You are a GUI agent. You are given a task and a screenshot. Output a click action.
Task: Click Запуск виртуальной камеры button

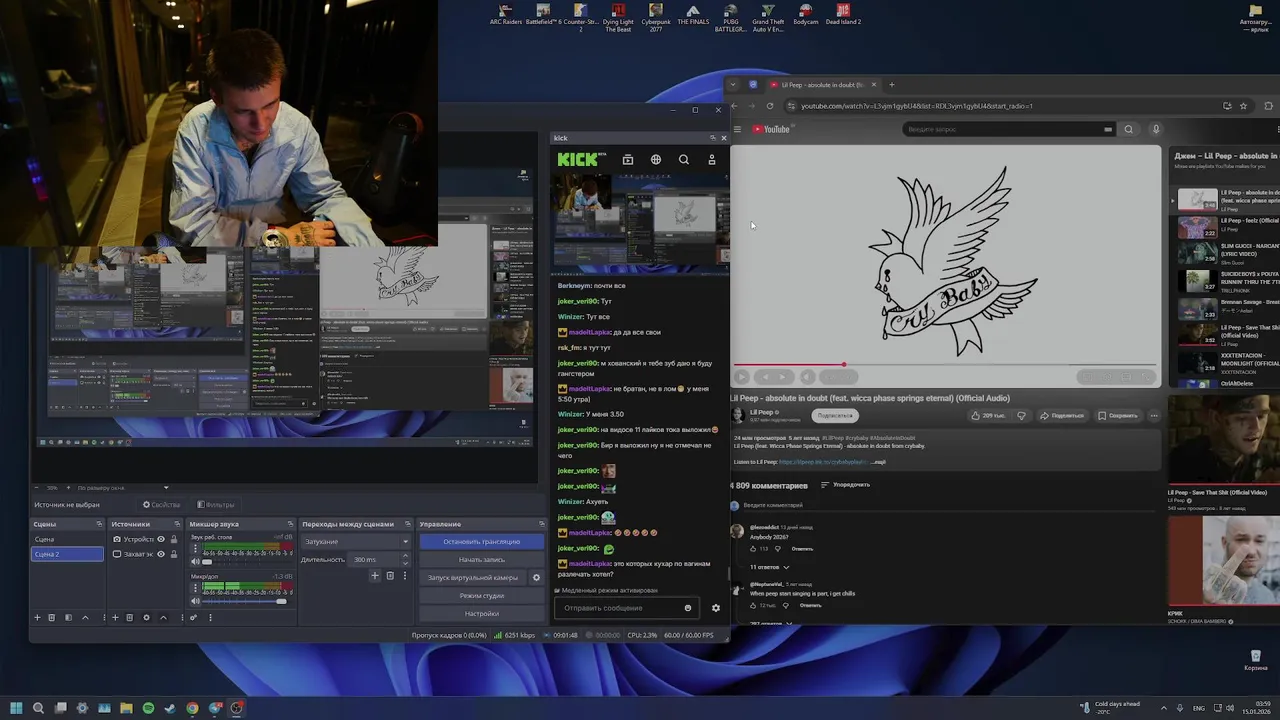click(473, 577)
